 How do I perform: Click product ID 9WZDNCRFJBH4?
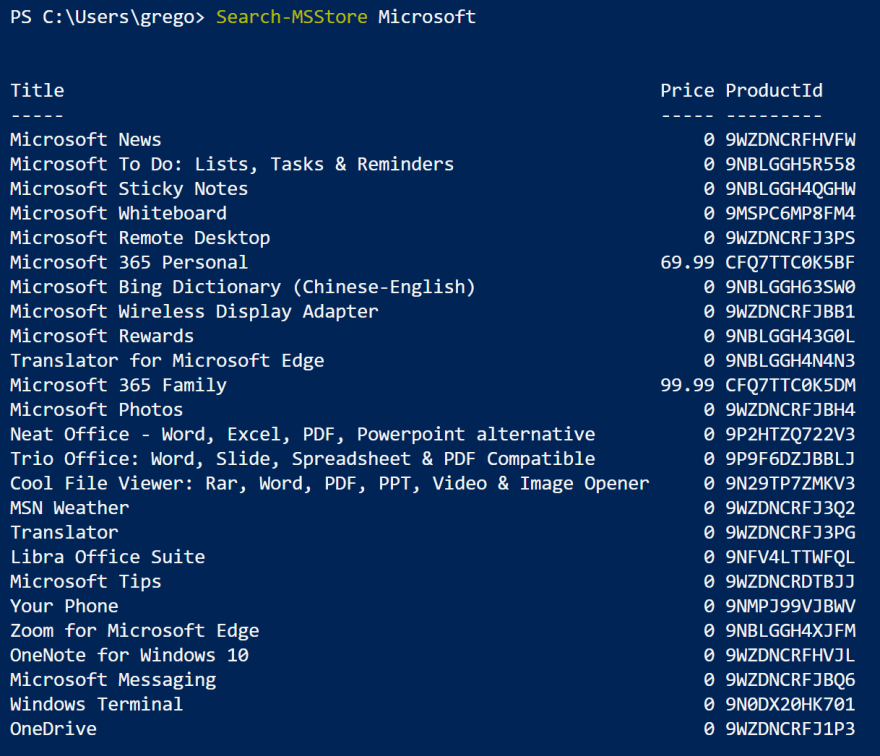click(x=791, y=410)
